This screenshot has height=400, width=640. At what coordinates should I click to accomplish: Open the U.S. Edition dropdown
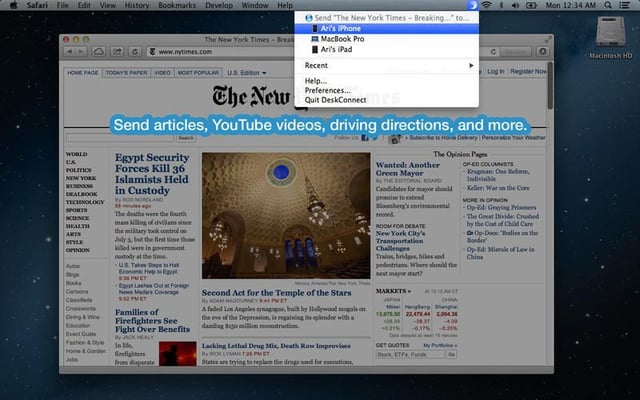[247, 73]
